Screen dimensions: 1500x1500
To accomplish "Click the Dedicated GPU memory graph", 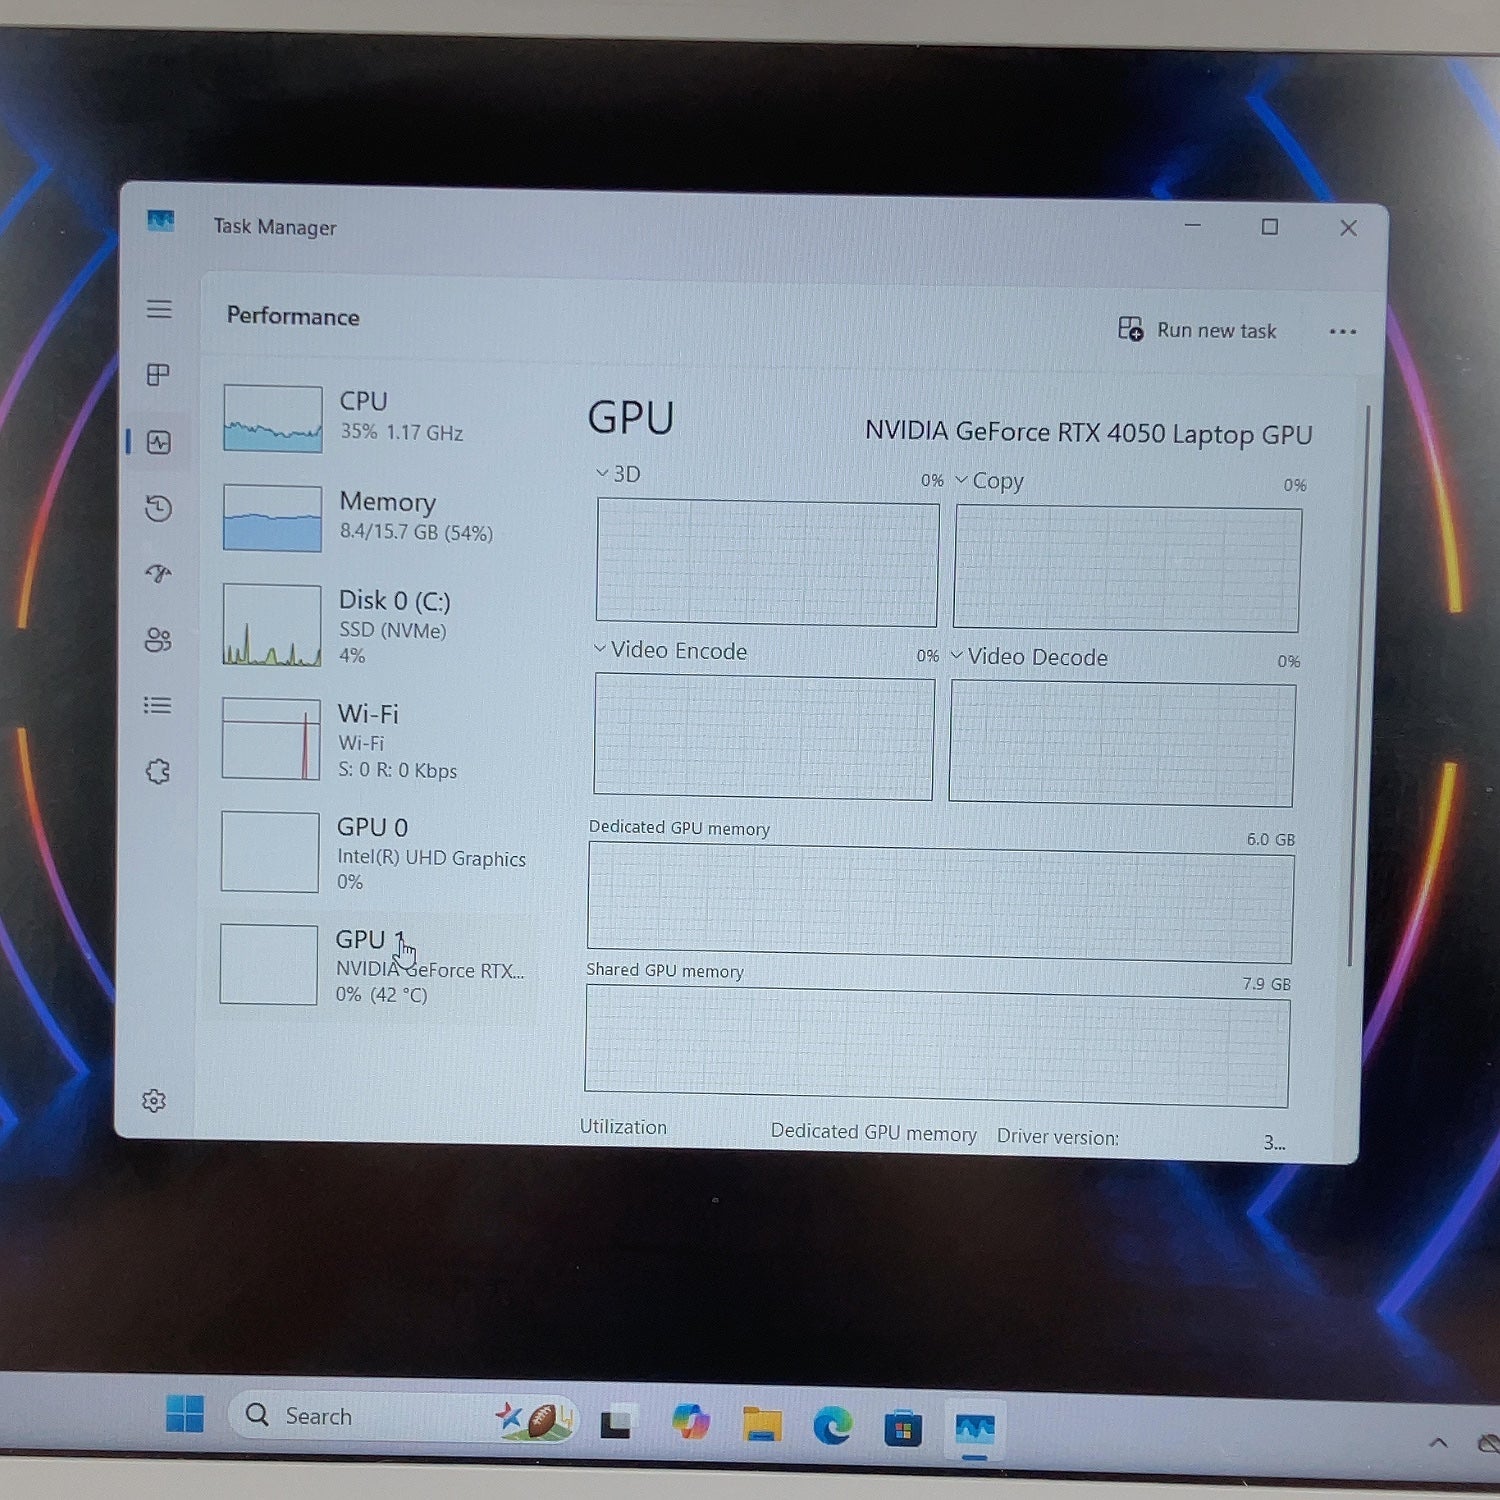I will pos(940,903).
